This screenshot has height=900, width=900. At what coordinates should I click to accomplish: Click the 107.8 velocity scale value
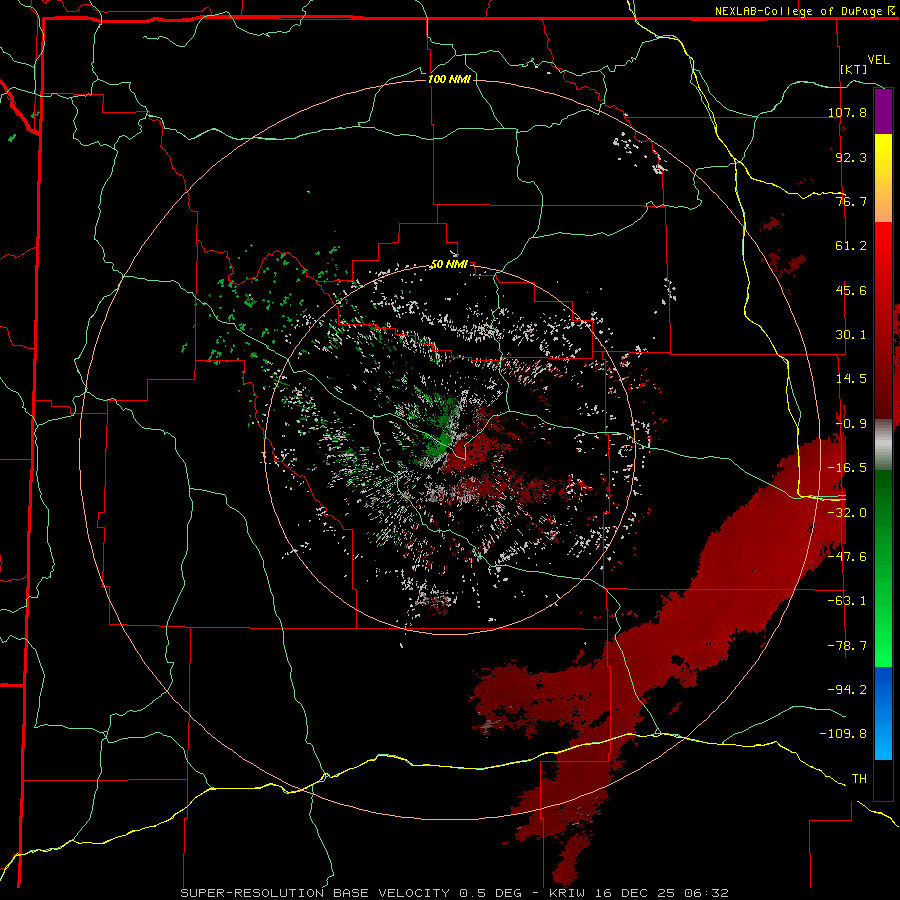tap(847, 112)
